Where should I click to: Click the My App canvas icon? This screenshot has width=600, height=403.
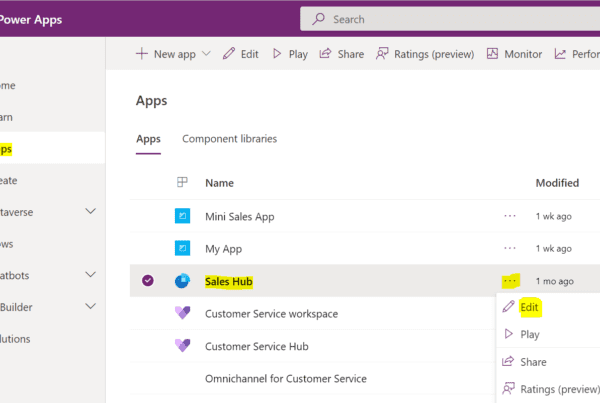[182, 248]
